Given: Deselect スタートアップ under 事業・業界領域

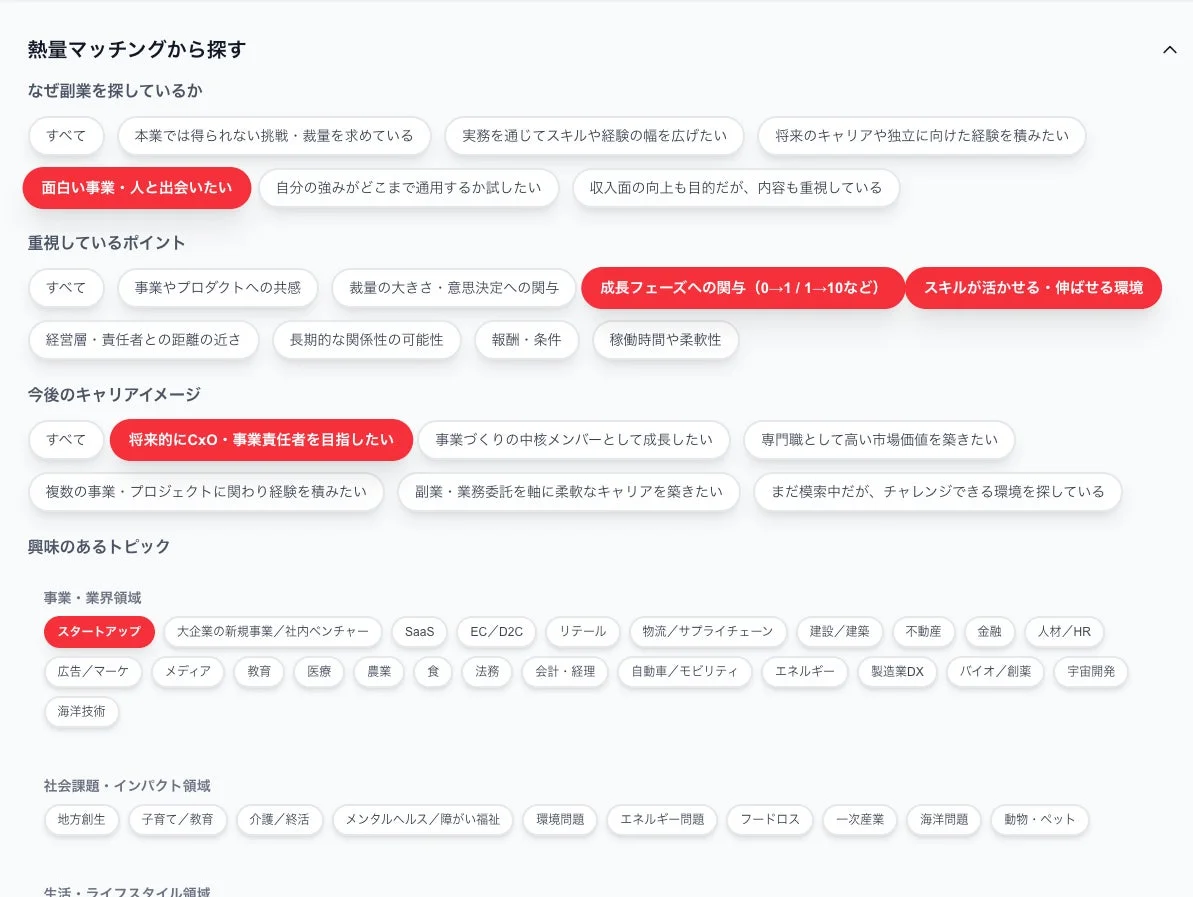Looking at the screenshot, I should click(x=99, y=632).
